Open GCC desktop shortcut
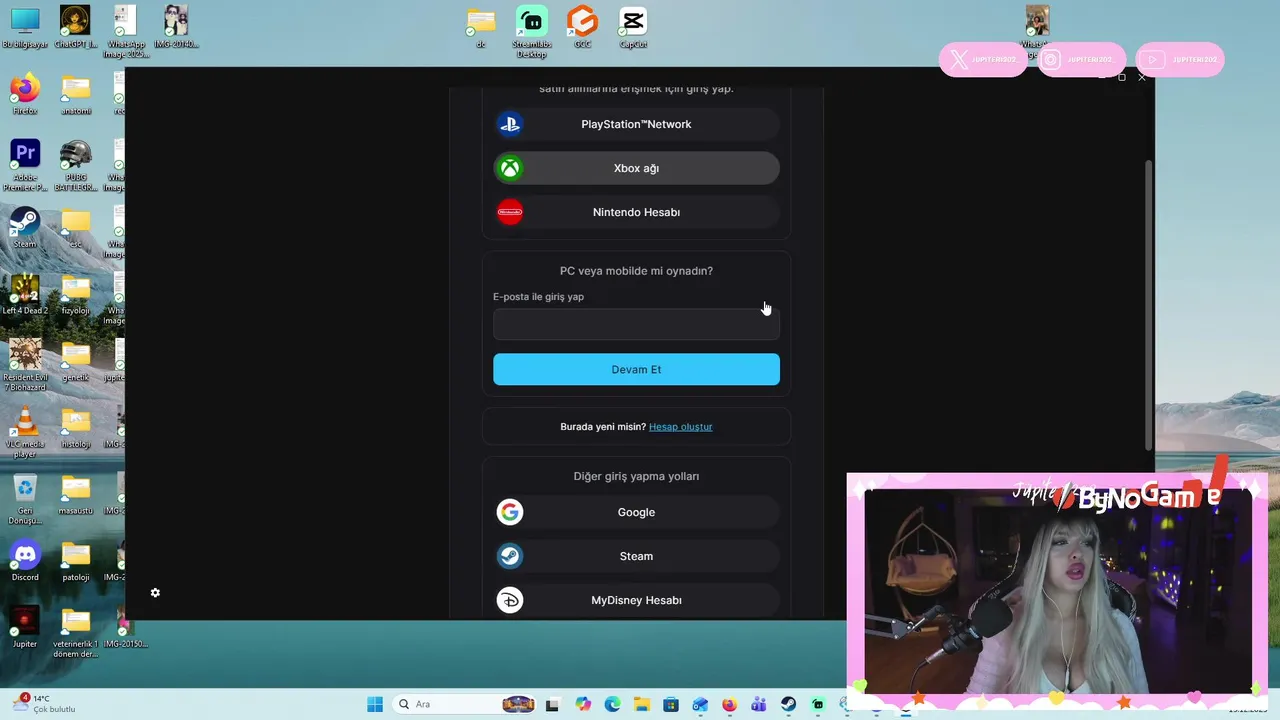 tap(582, 28)
